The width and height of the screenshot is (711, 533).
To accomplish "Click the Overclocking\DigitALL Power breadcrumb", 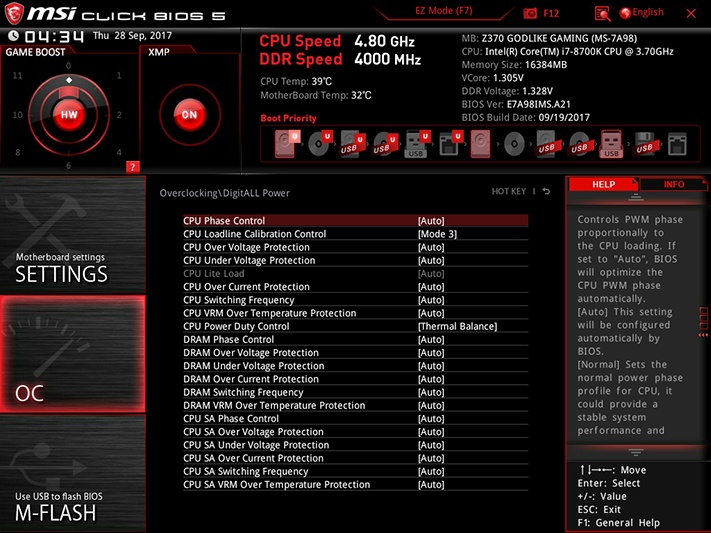I will tap(224, 193).
